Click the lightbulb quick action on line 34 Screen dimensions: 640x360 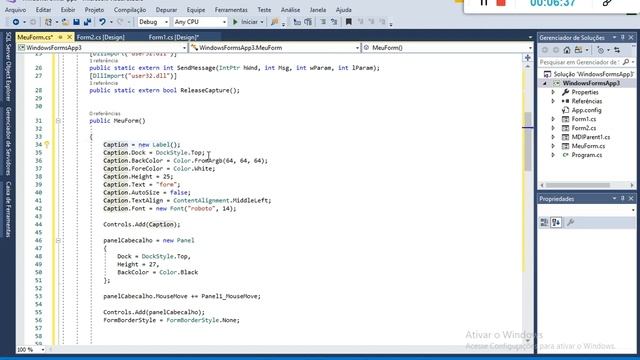click(x=47, y=144)
